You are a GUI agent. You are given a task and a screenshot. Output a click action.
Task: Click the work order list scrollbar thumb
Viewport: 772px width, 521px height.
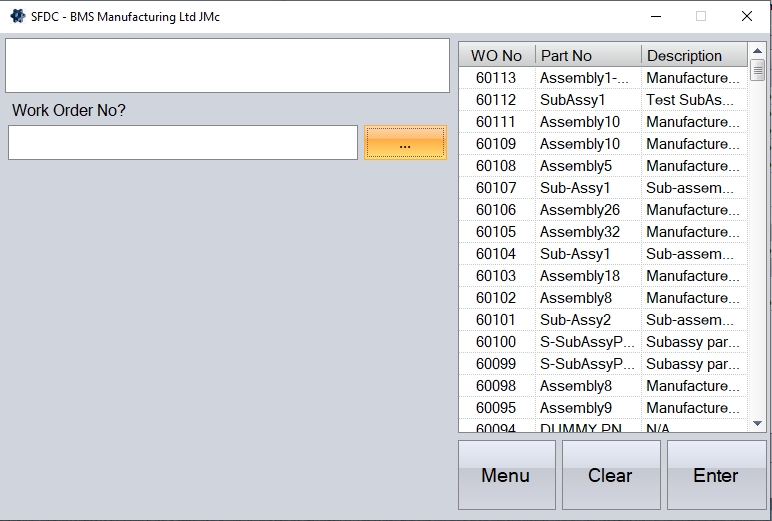tap(757, 71)
